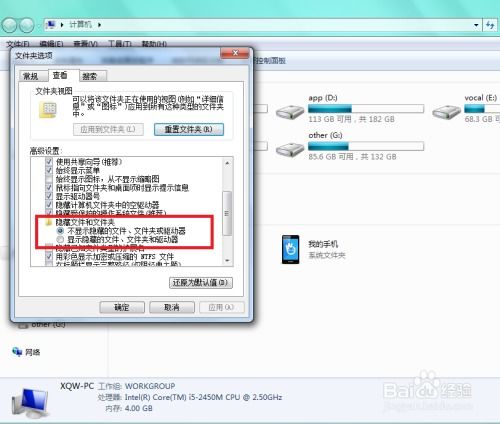Toggle 显示驱动器号 checkbox

coord(49,196)
